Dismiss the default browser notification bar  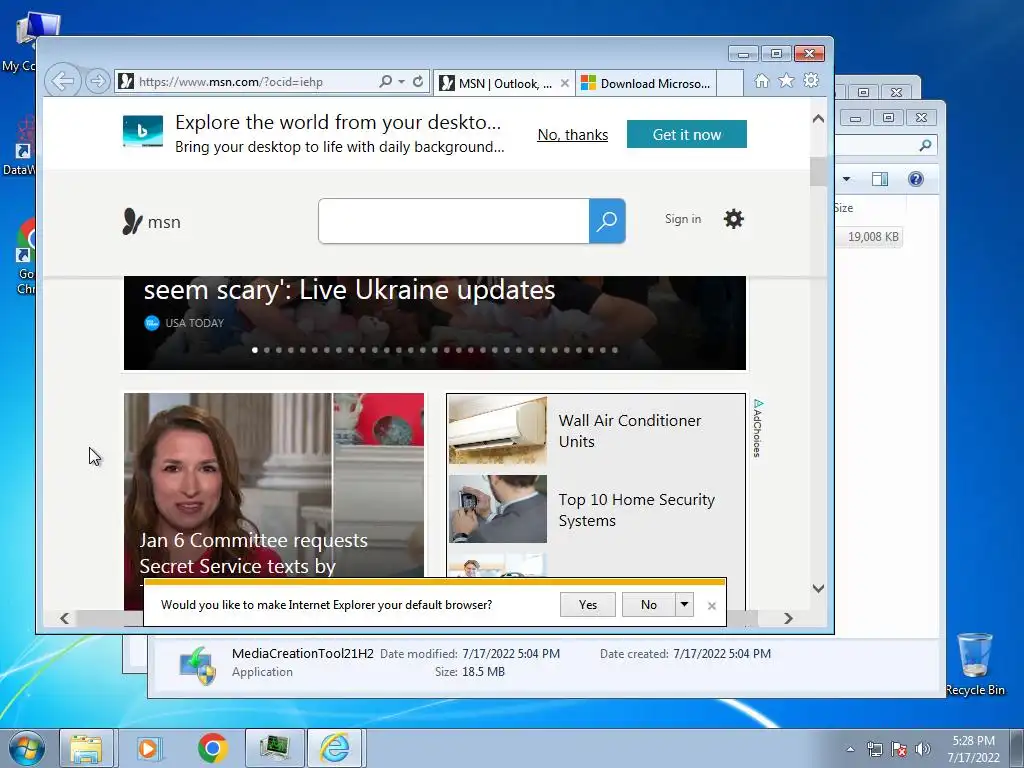coord(712,606)
